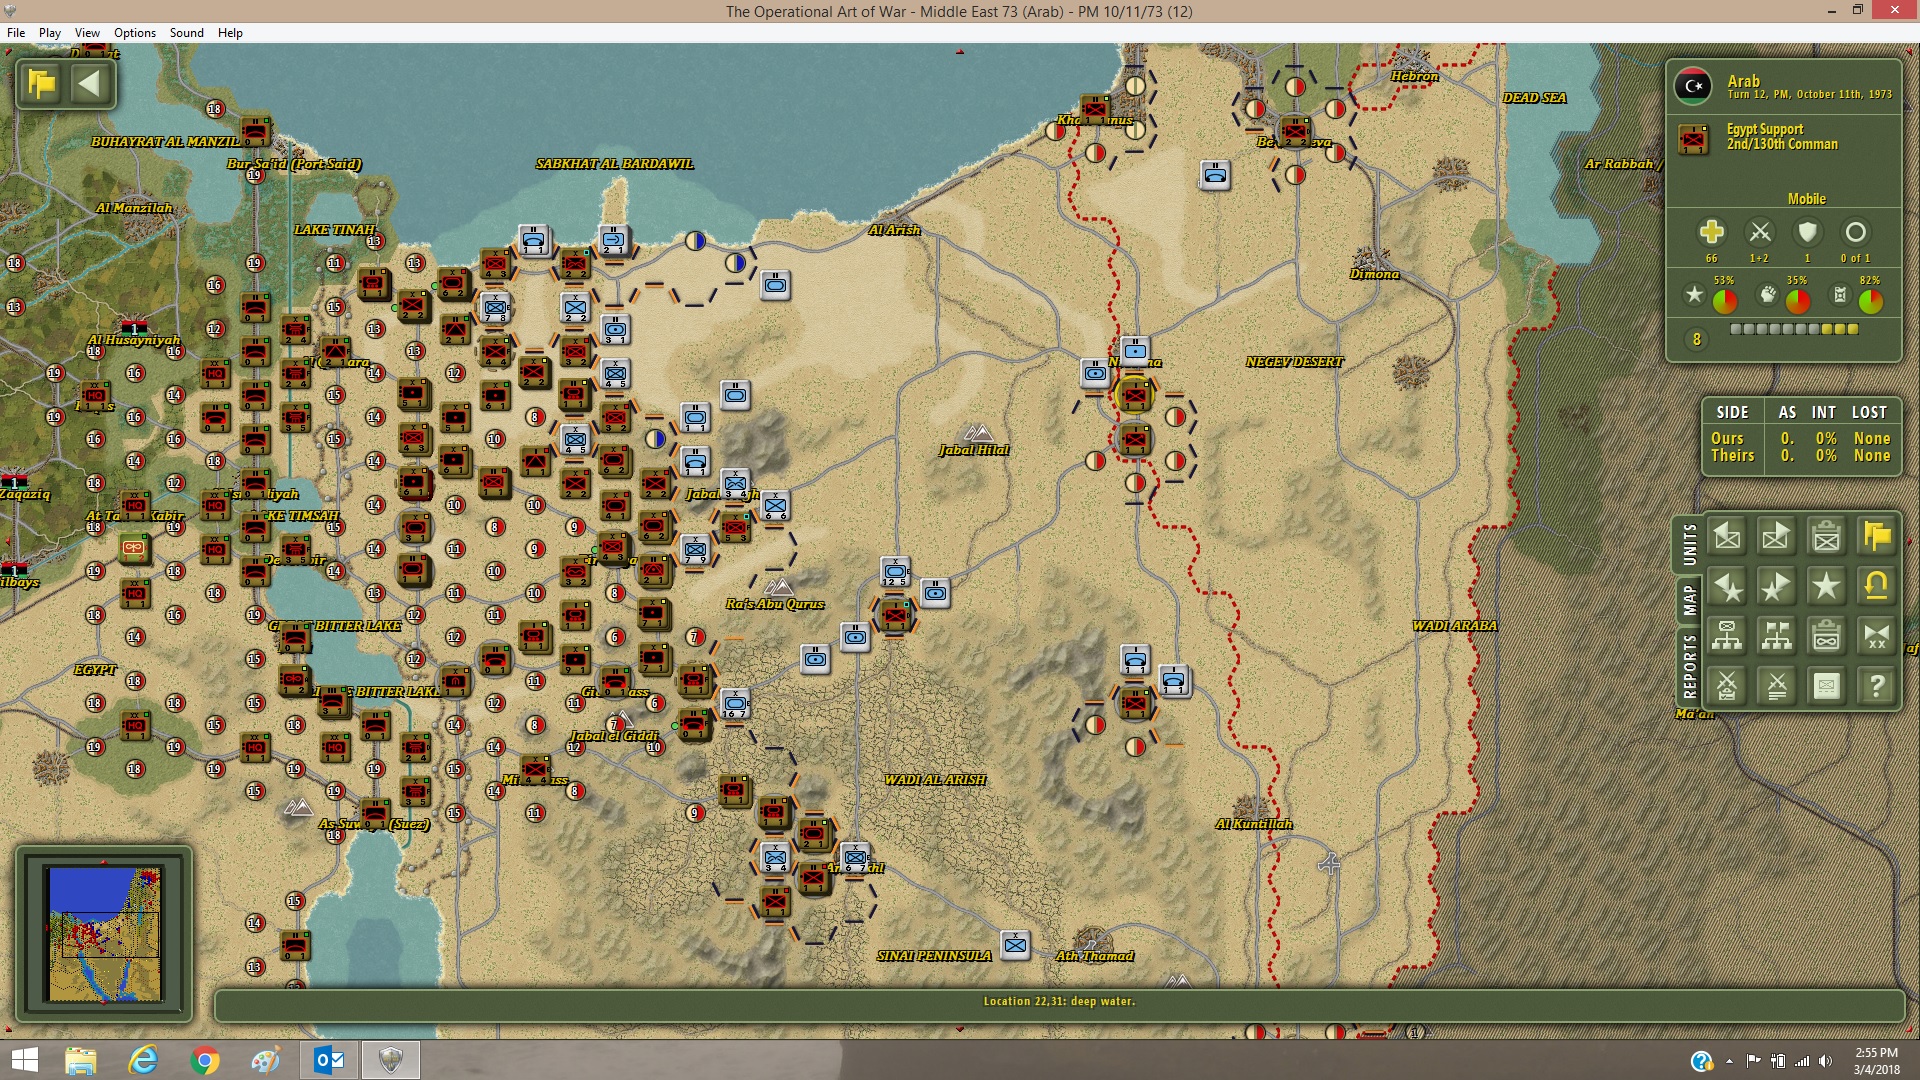Viewport: 1920px width, 1080px height.
Task: Select next unit icon in Units panel
Action: (x=1776, y=537)
